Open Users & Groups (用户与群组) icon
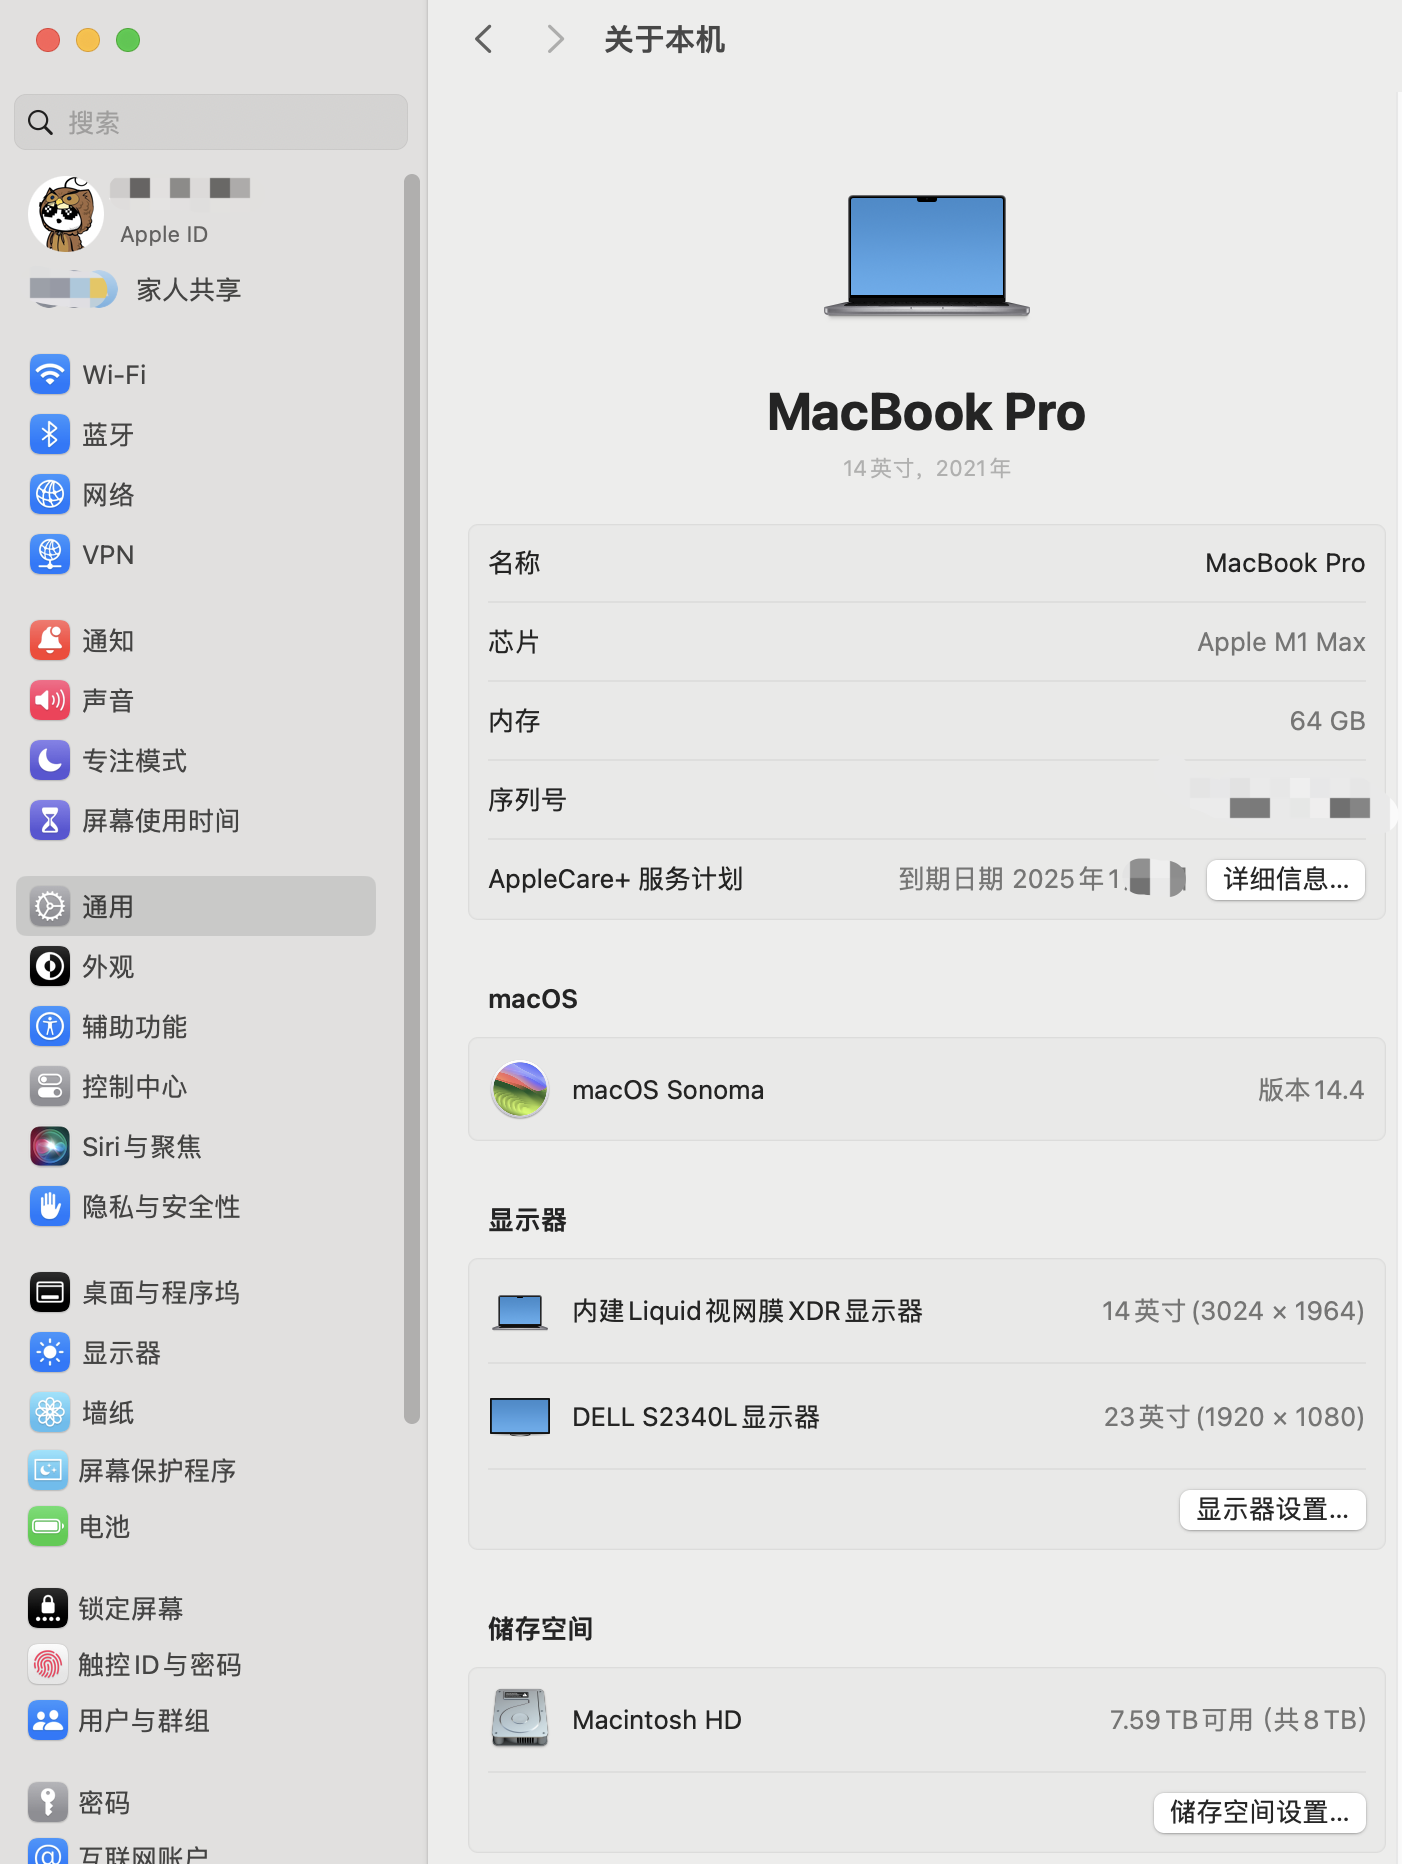 [x=48, y=1721]
